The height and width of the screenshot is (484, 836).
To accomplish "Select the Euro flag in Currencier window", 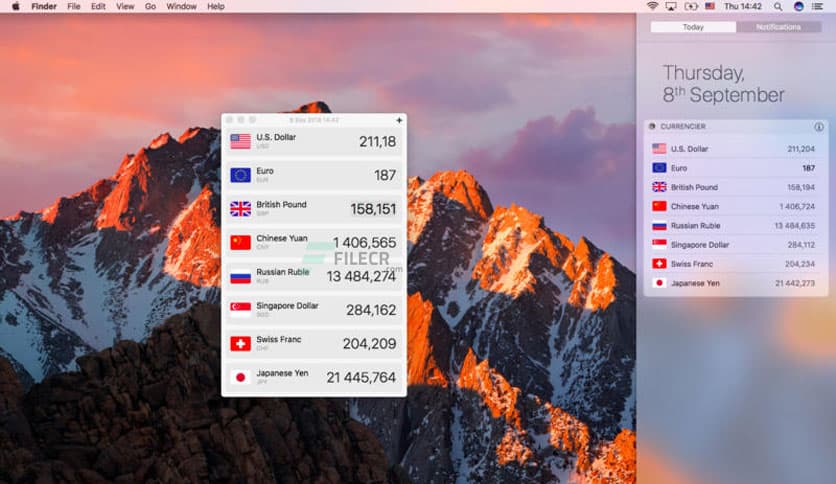I will 240,175.
